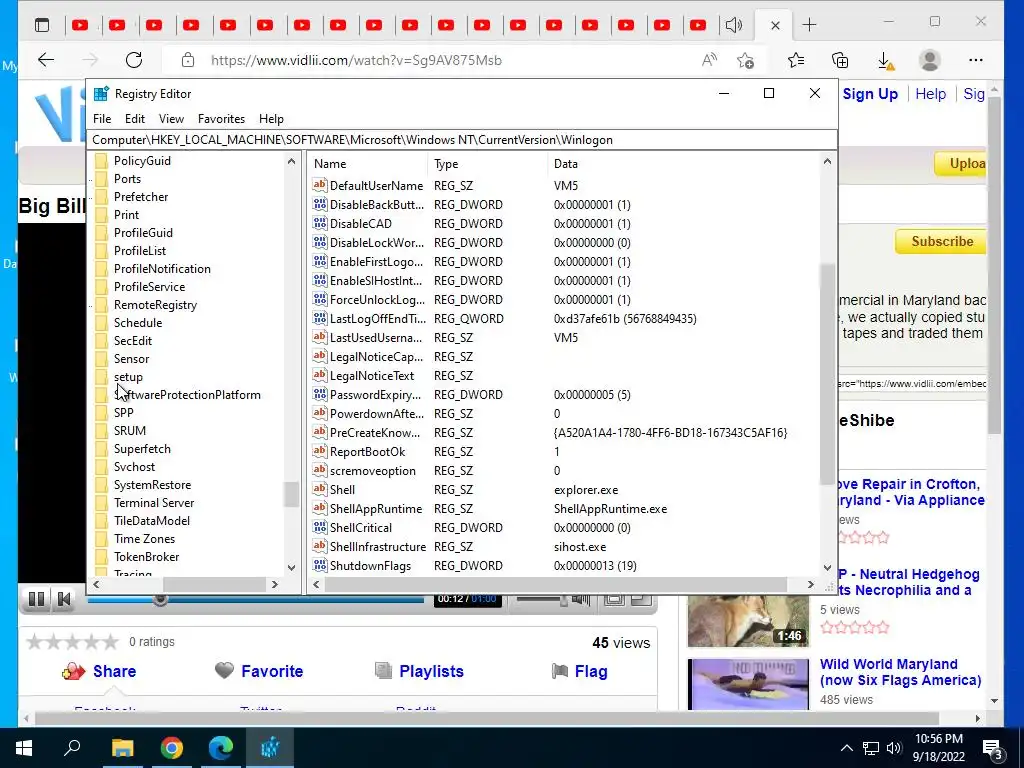Image resolution: width=1024 pixels, height=768 pixels.
Task: Flag the video
Action: 580,671
